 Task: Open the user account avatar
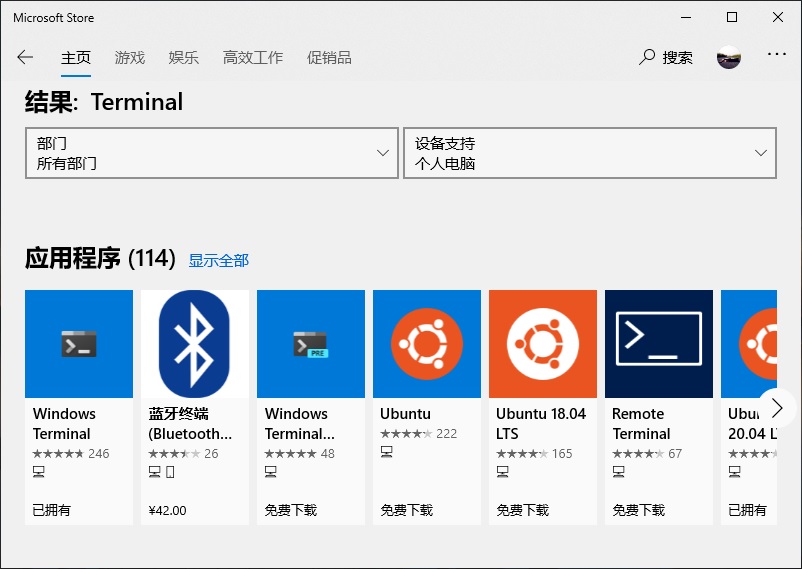point(728,57)
